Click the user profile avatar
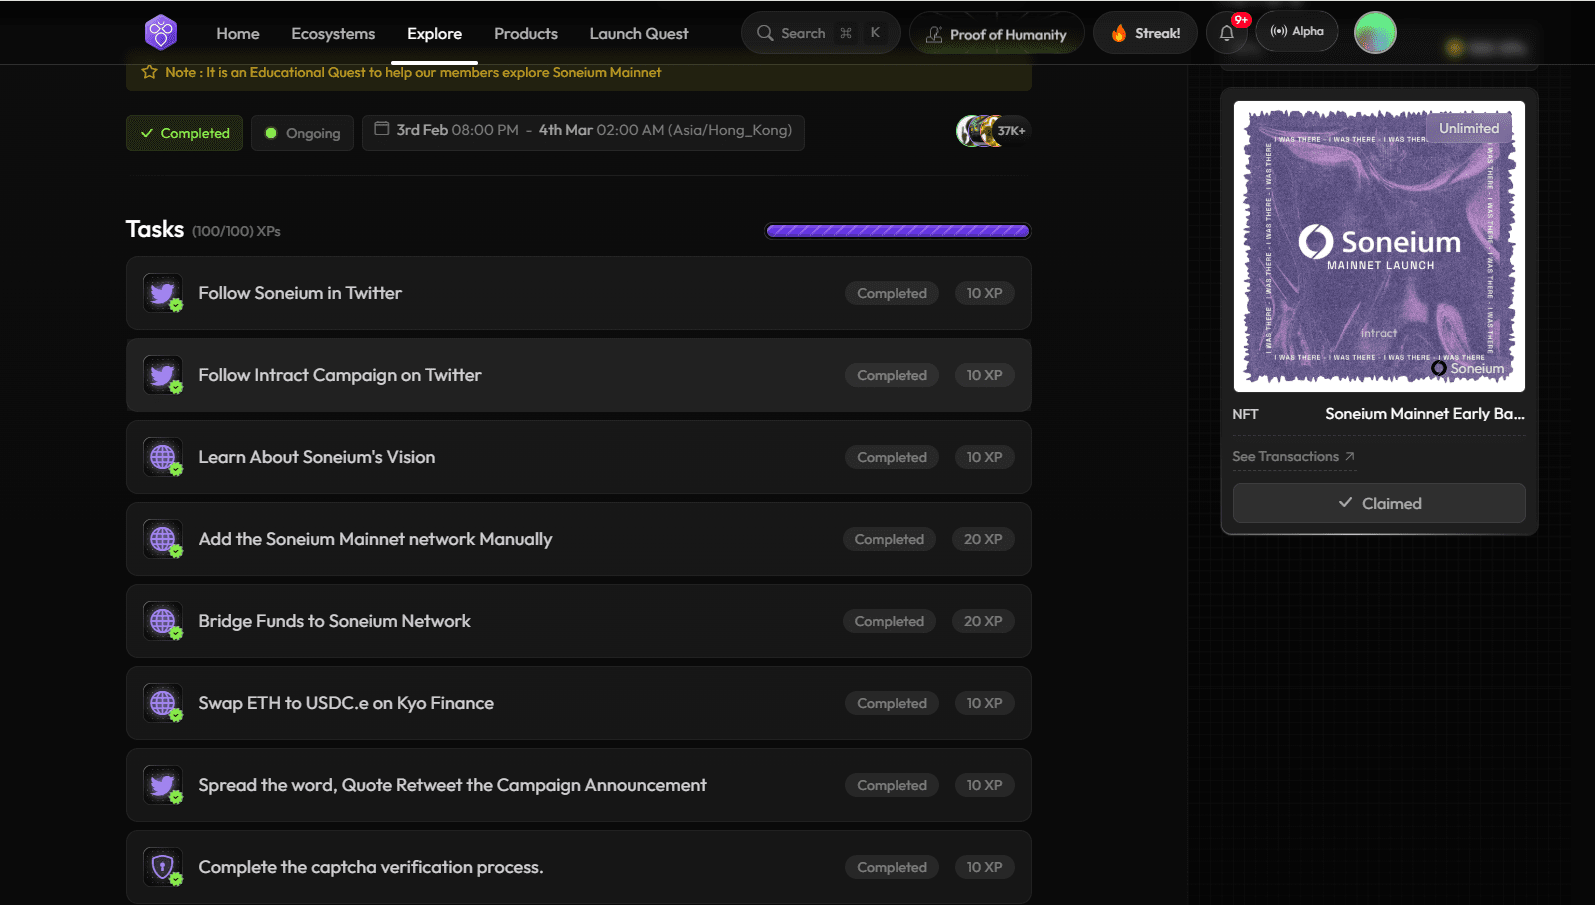This screenshot has width=1595, height=905. [x=1375, y=33]
